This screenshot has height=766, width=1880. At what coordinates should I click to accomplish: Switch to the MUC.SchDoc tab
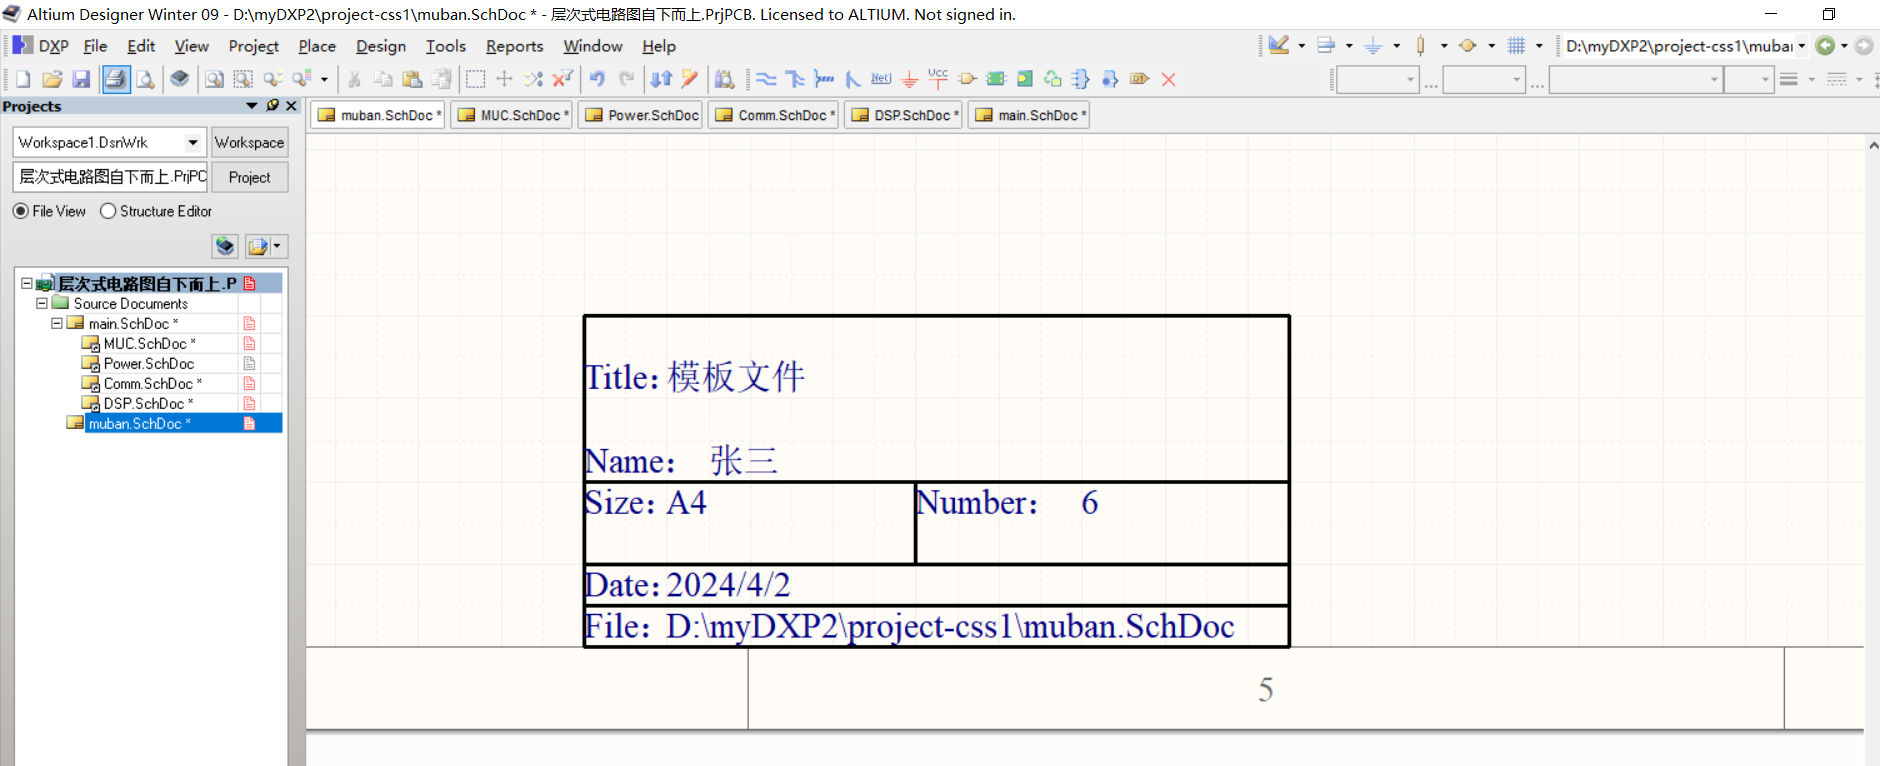click(x=512, y=115)
